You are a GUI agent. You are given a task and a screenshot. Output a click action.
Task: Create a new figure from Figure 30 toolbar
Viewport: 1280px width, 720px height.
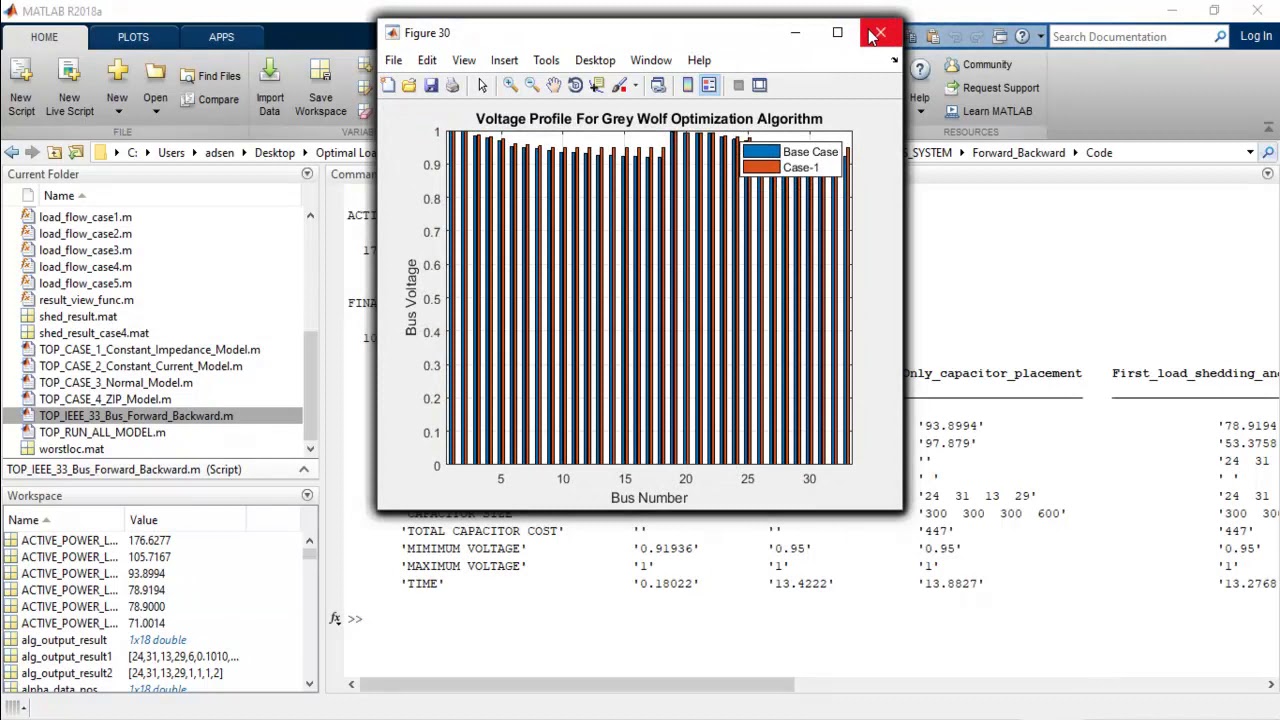pos(388,86)
